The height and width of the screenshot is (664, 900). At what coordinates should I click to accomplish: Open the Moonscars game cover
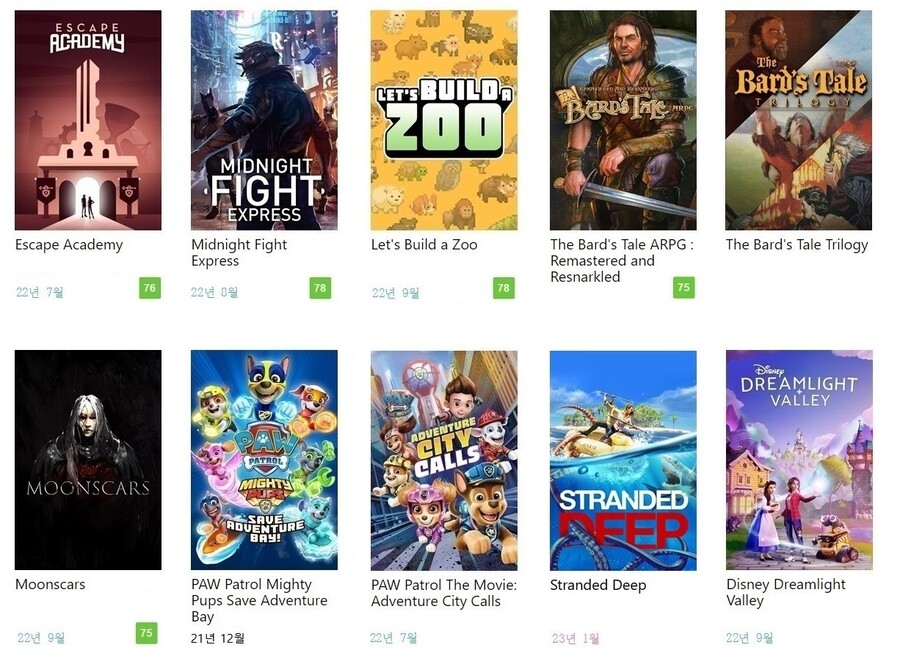pyautogui.click(x=88, y=460)
